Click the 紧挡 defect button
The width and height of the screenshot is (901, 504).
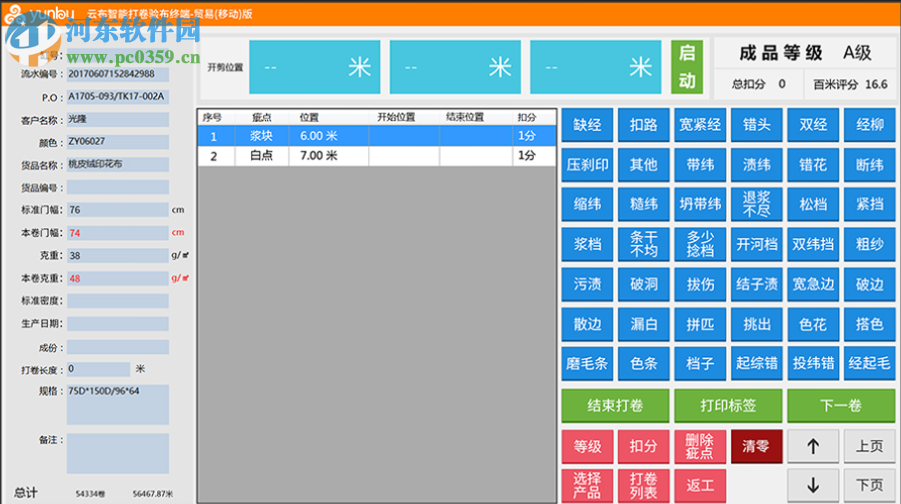[x=869, y=205]
